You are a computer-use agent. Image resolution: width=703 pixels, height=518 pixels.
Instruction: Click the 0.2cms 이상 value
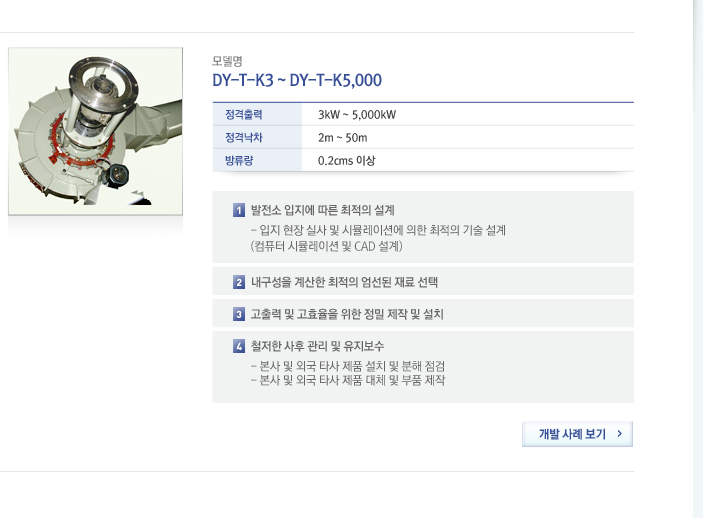[347, 161]
